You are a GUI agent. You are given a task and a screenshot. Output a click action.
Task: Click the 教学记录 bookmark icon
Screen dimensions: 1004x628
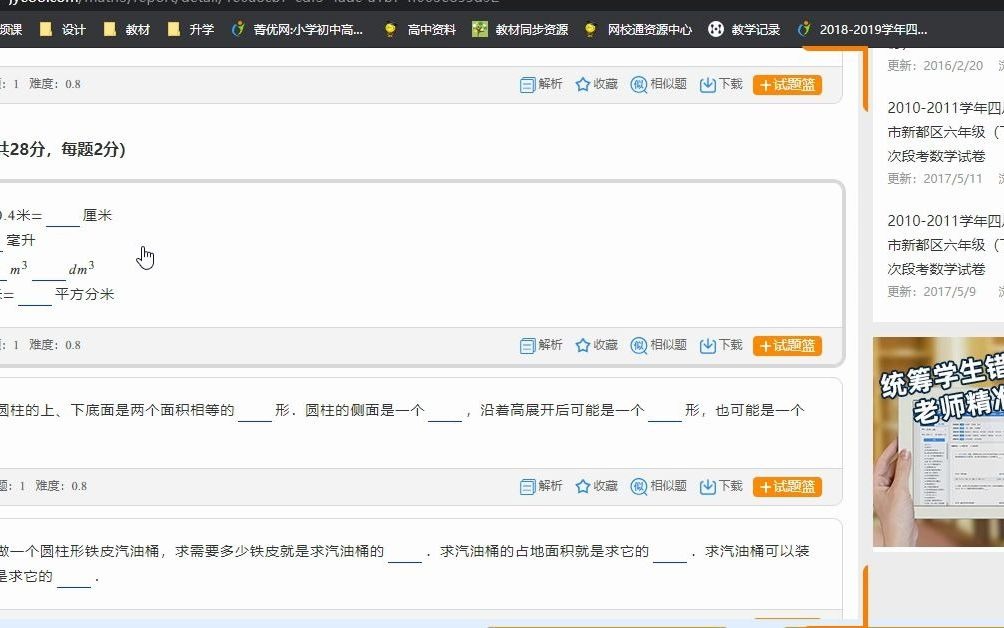coord(716,29)
